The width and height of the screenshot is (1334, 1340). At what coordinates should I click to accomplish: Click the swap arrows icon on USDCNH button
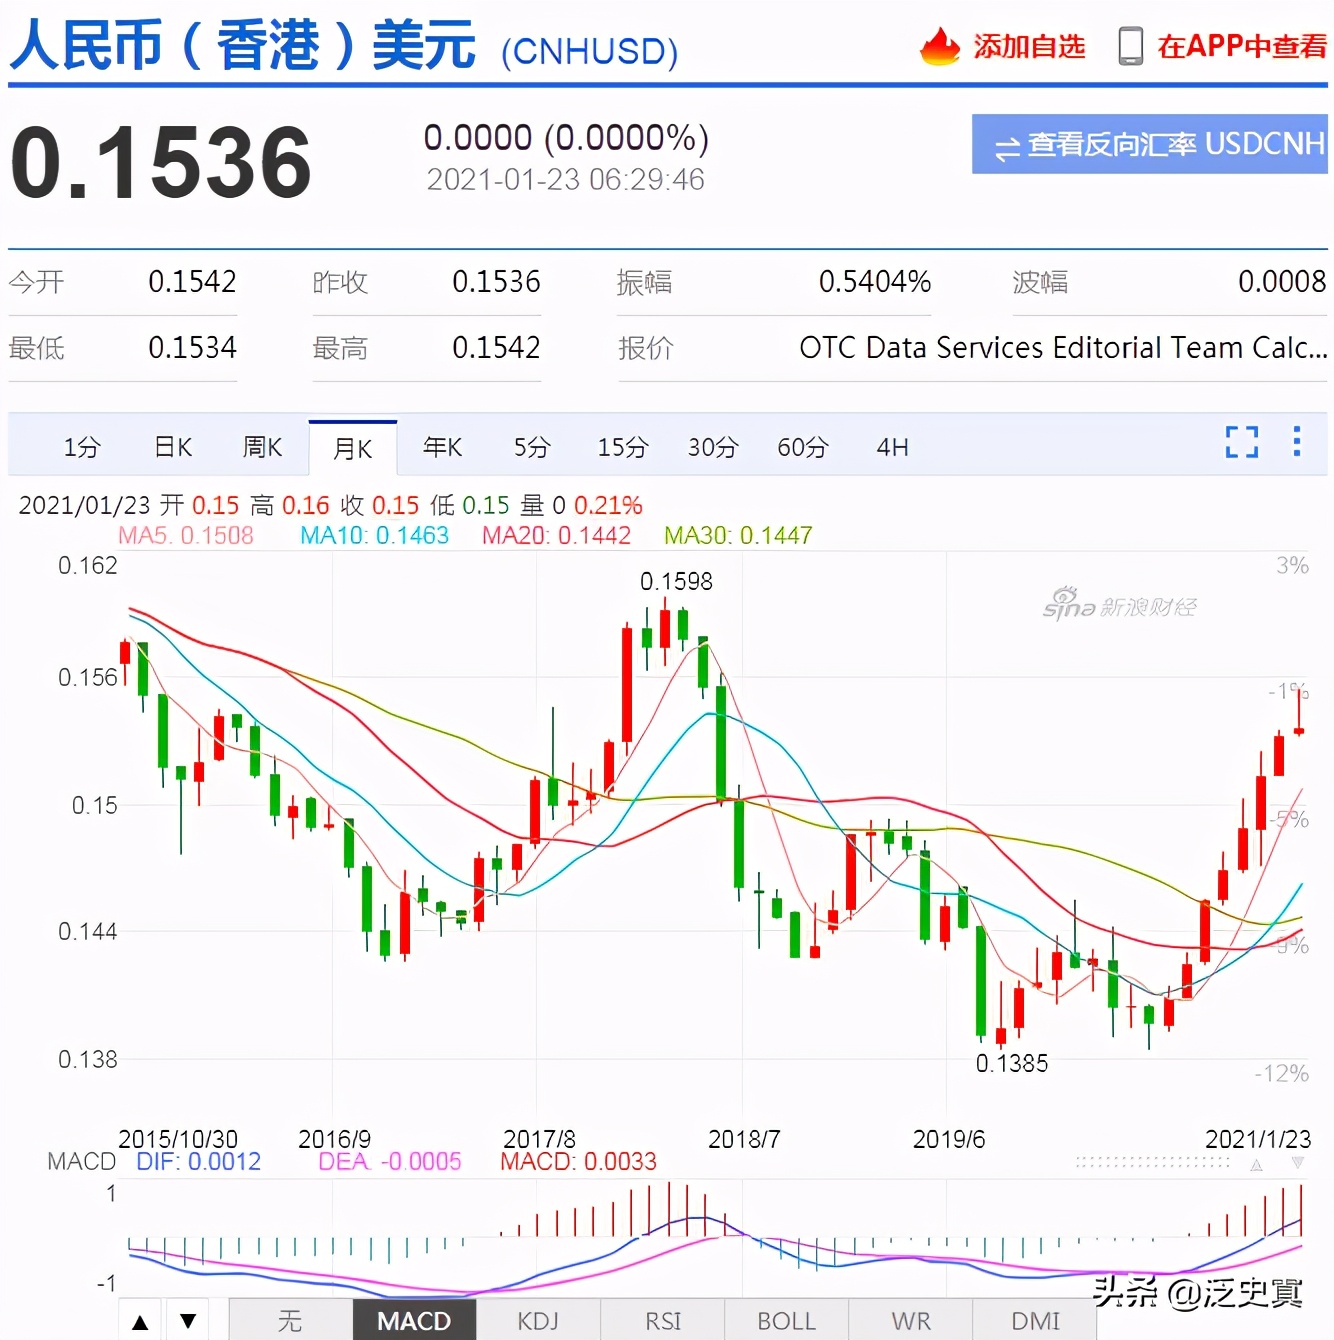tap(1008, 144)
